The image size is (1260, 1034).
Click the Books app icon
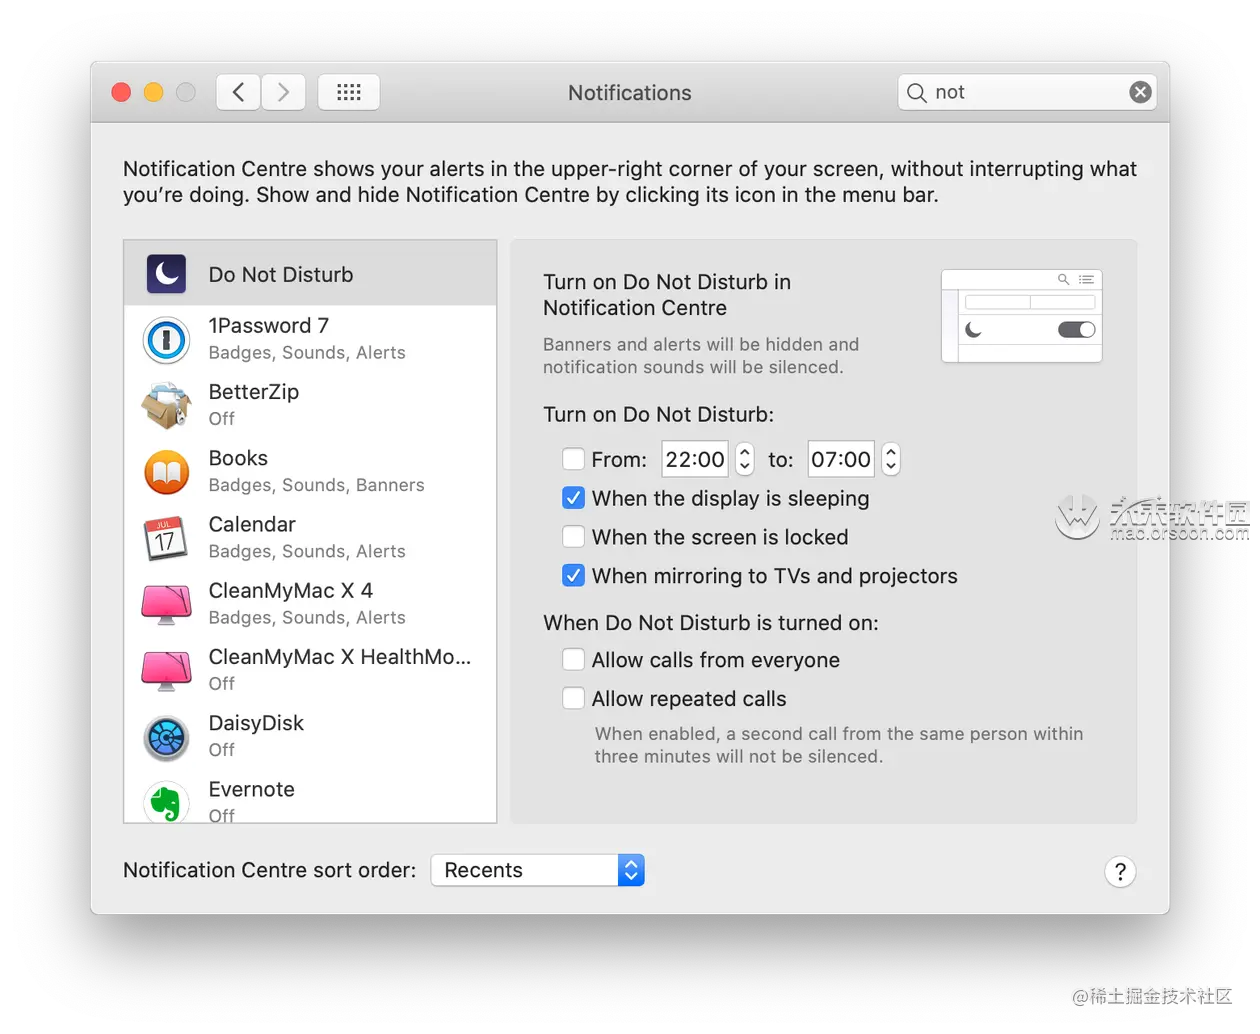click(166, 472)
